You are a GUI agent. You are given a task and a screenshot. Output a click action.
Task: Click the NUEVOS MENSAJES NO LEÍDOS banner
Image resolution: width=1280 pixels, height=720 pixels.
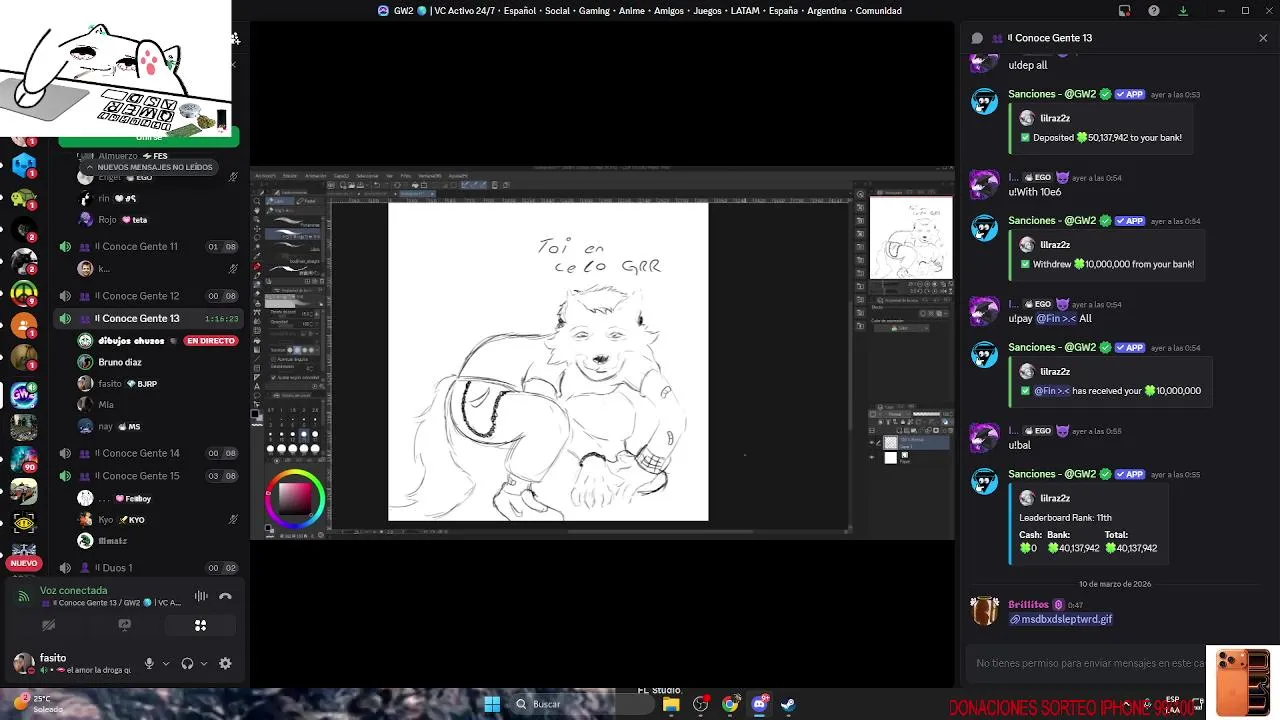pos(150,167)
